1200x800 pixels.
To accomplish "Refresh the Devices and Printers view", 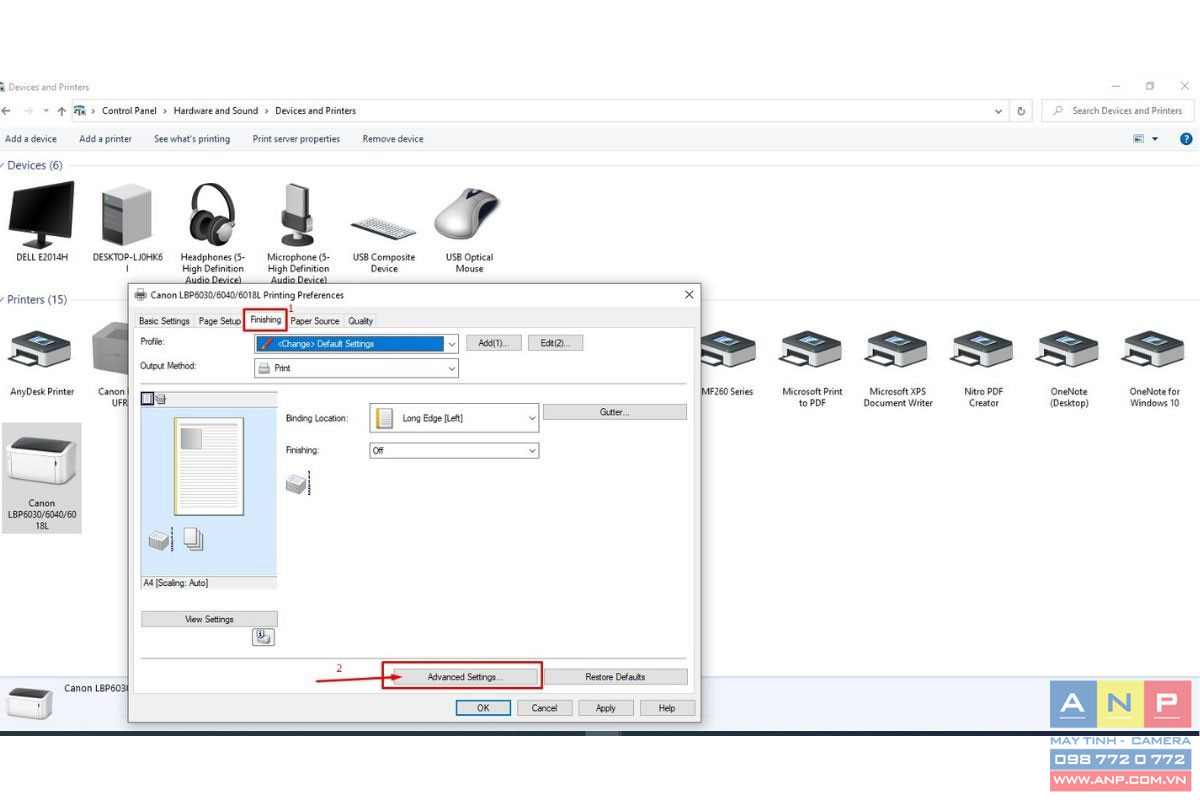I will (1021, 111).
